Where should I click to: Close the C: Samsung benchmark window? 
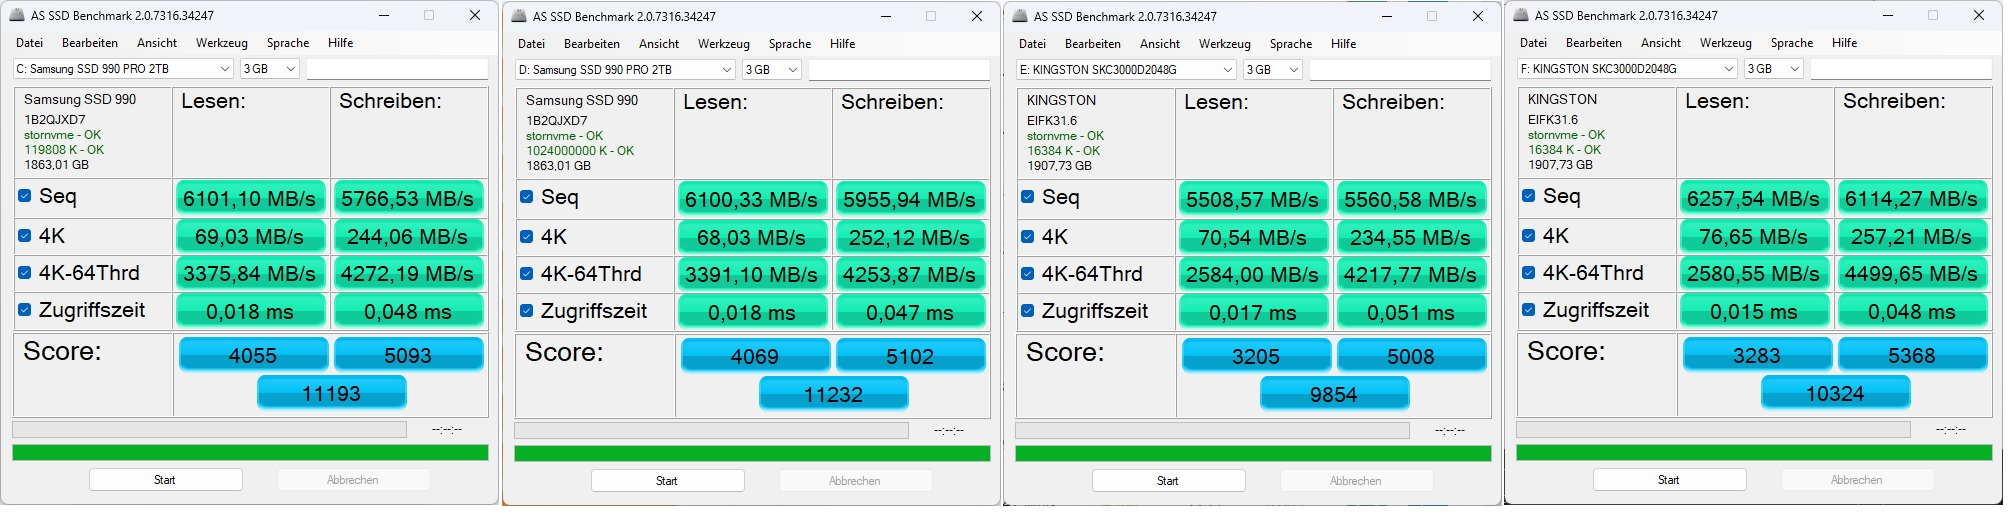pos(475,15)
